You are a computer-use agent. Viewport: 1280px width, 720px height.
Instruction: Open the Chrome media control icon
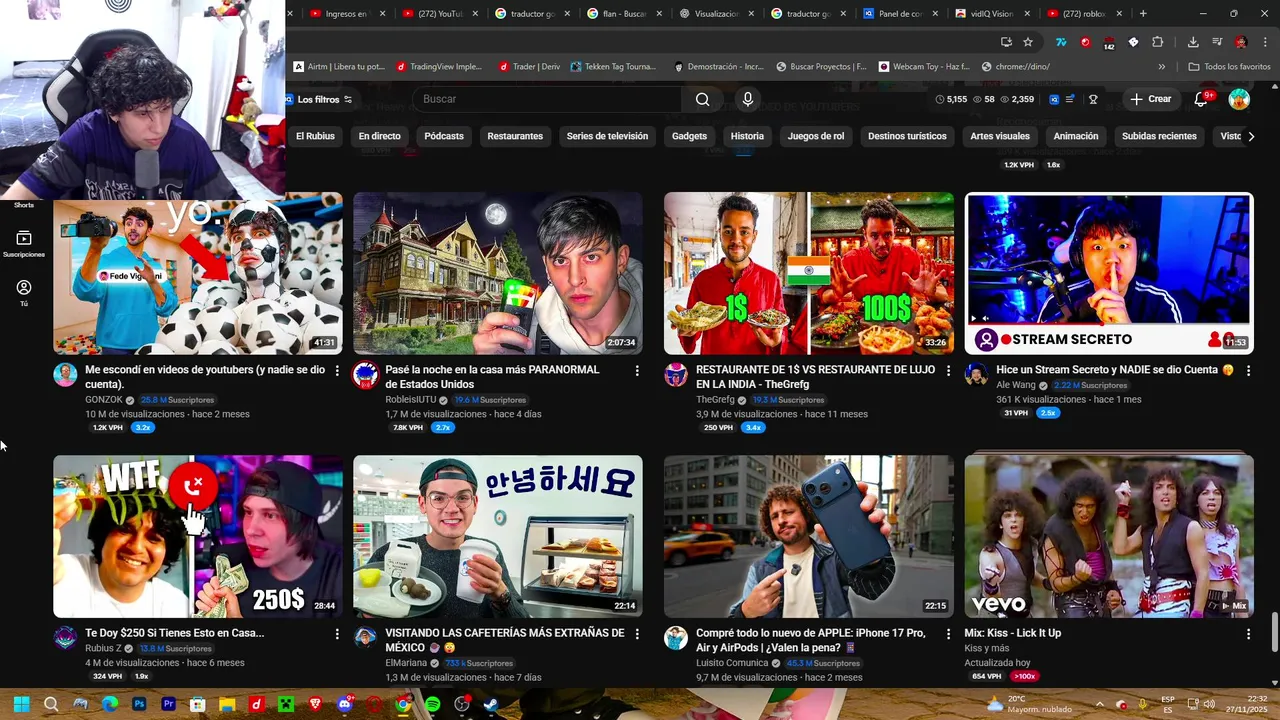point(1217,42)
